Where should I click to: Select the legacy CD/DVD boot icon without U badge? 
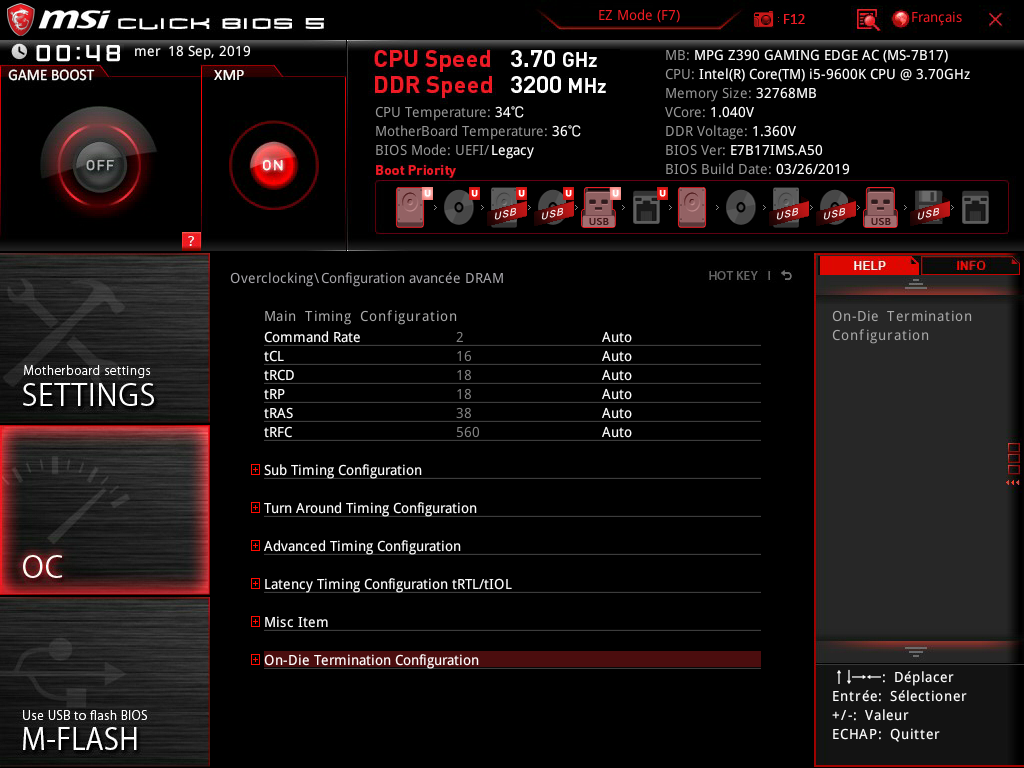click(x=740, y=207)
